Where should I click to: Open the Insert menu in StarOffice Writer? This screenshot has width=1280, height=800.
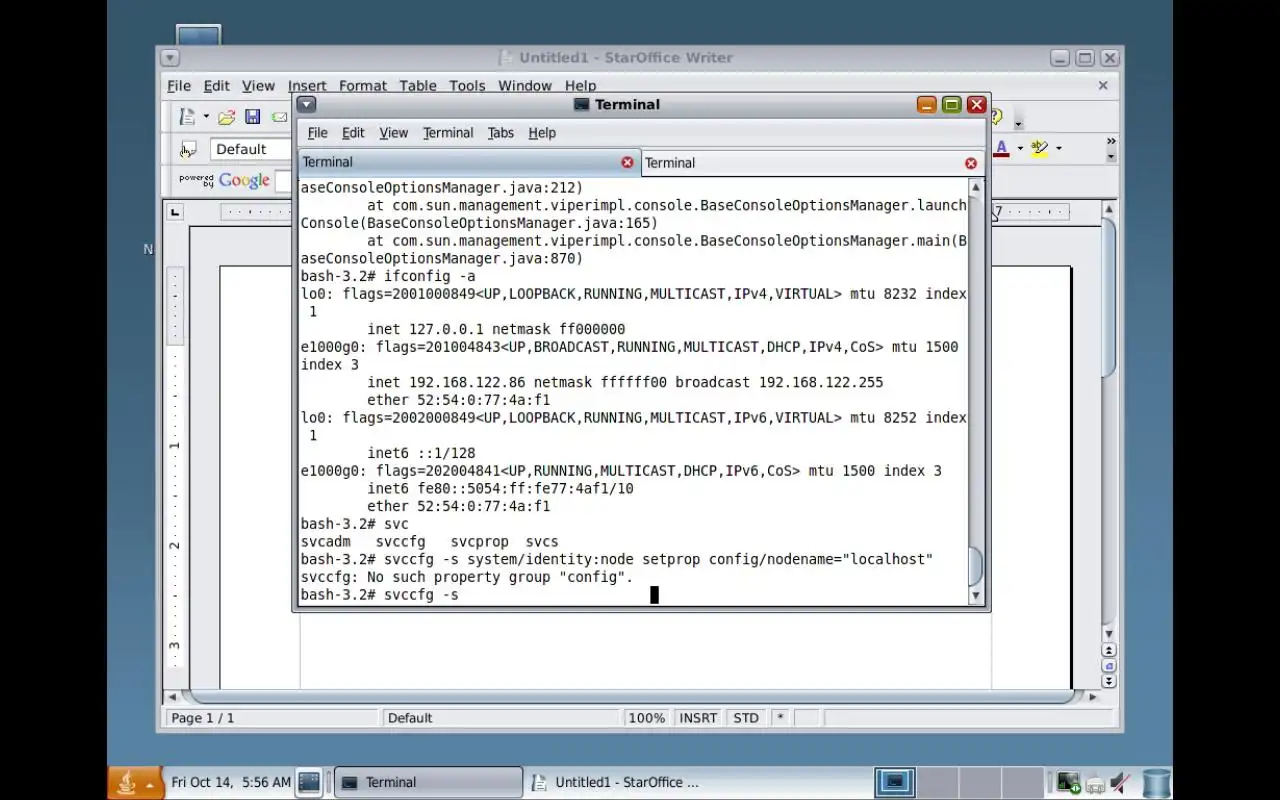[x=307, y=86]
